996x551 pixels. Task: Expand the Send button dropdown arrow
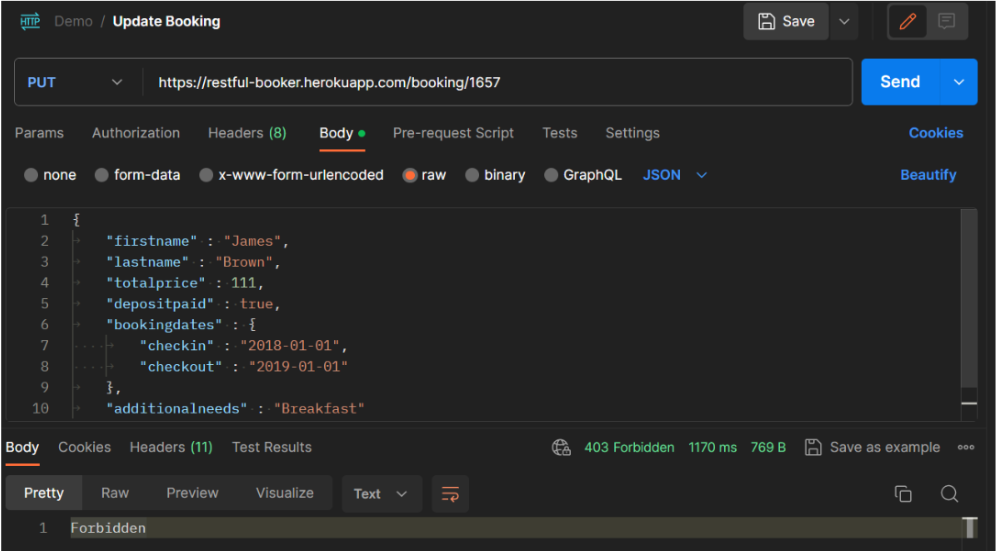pos(959,82)
